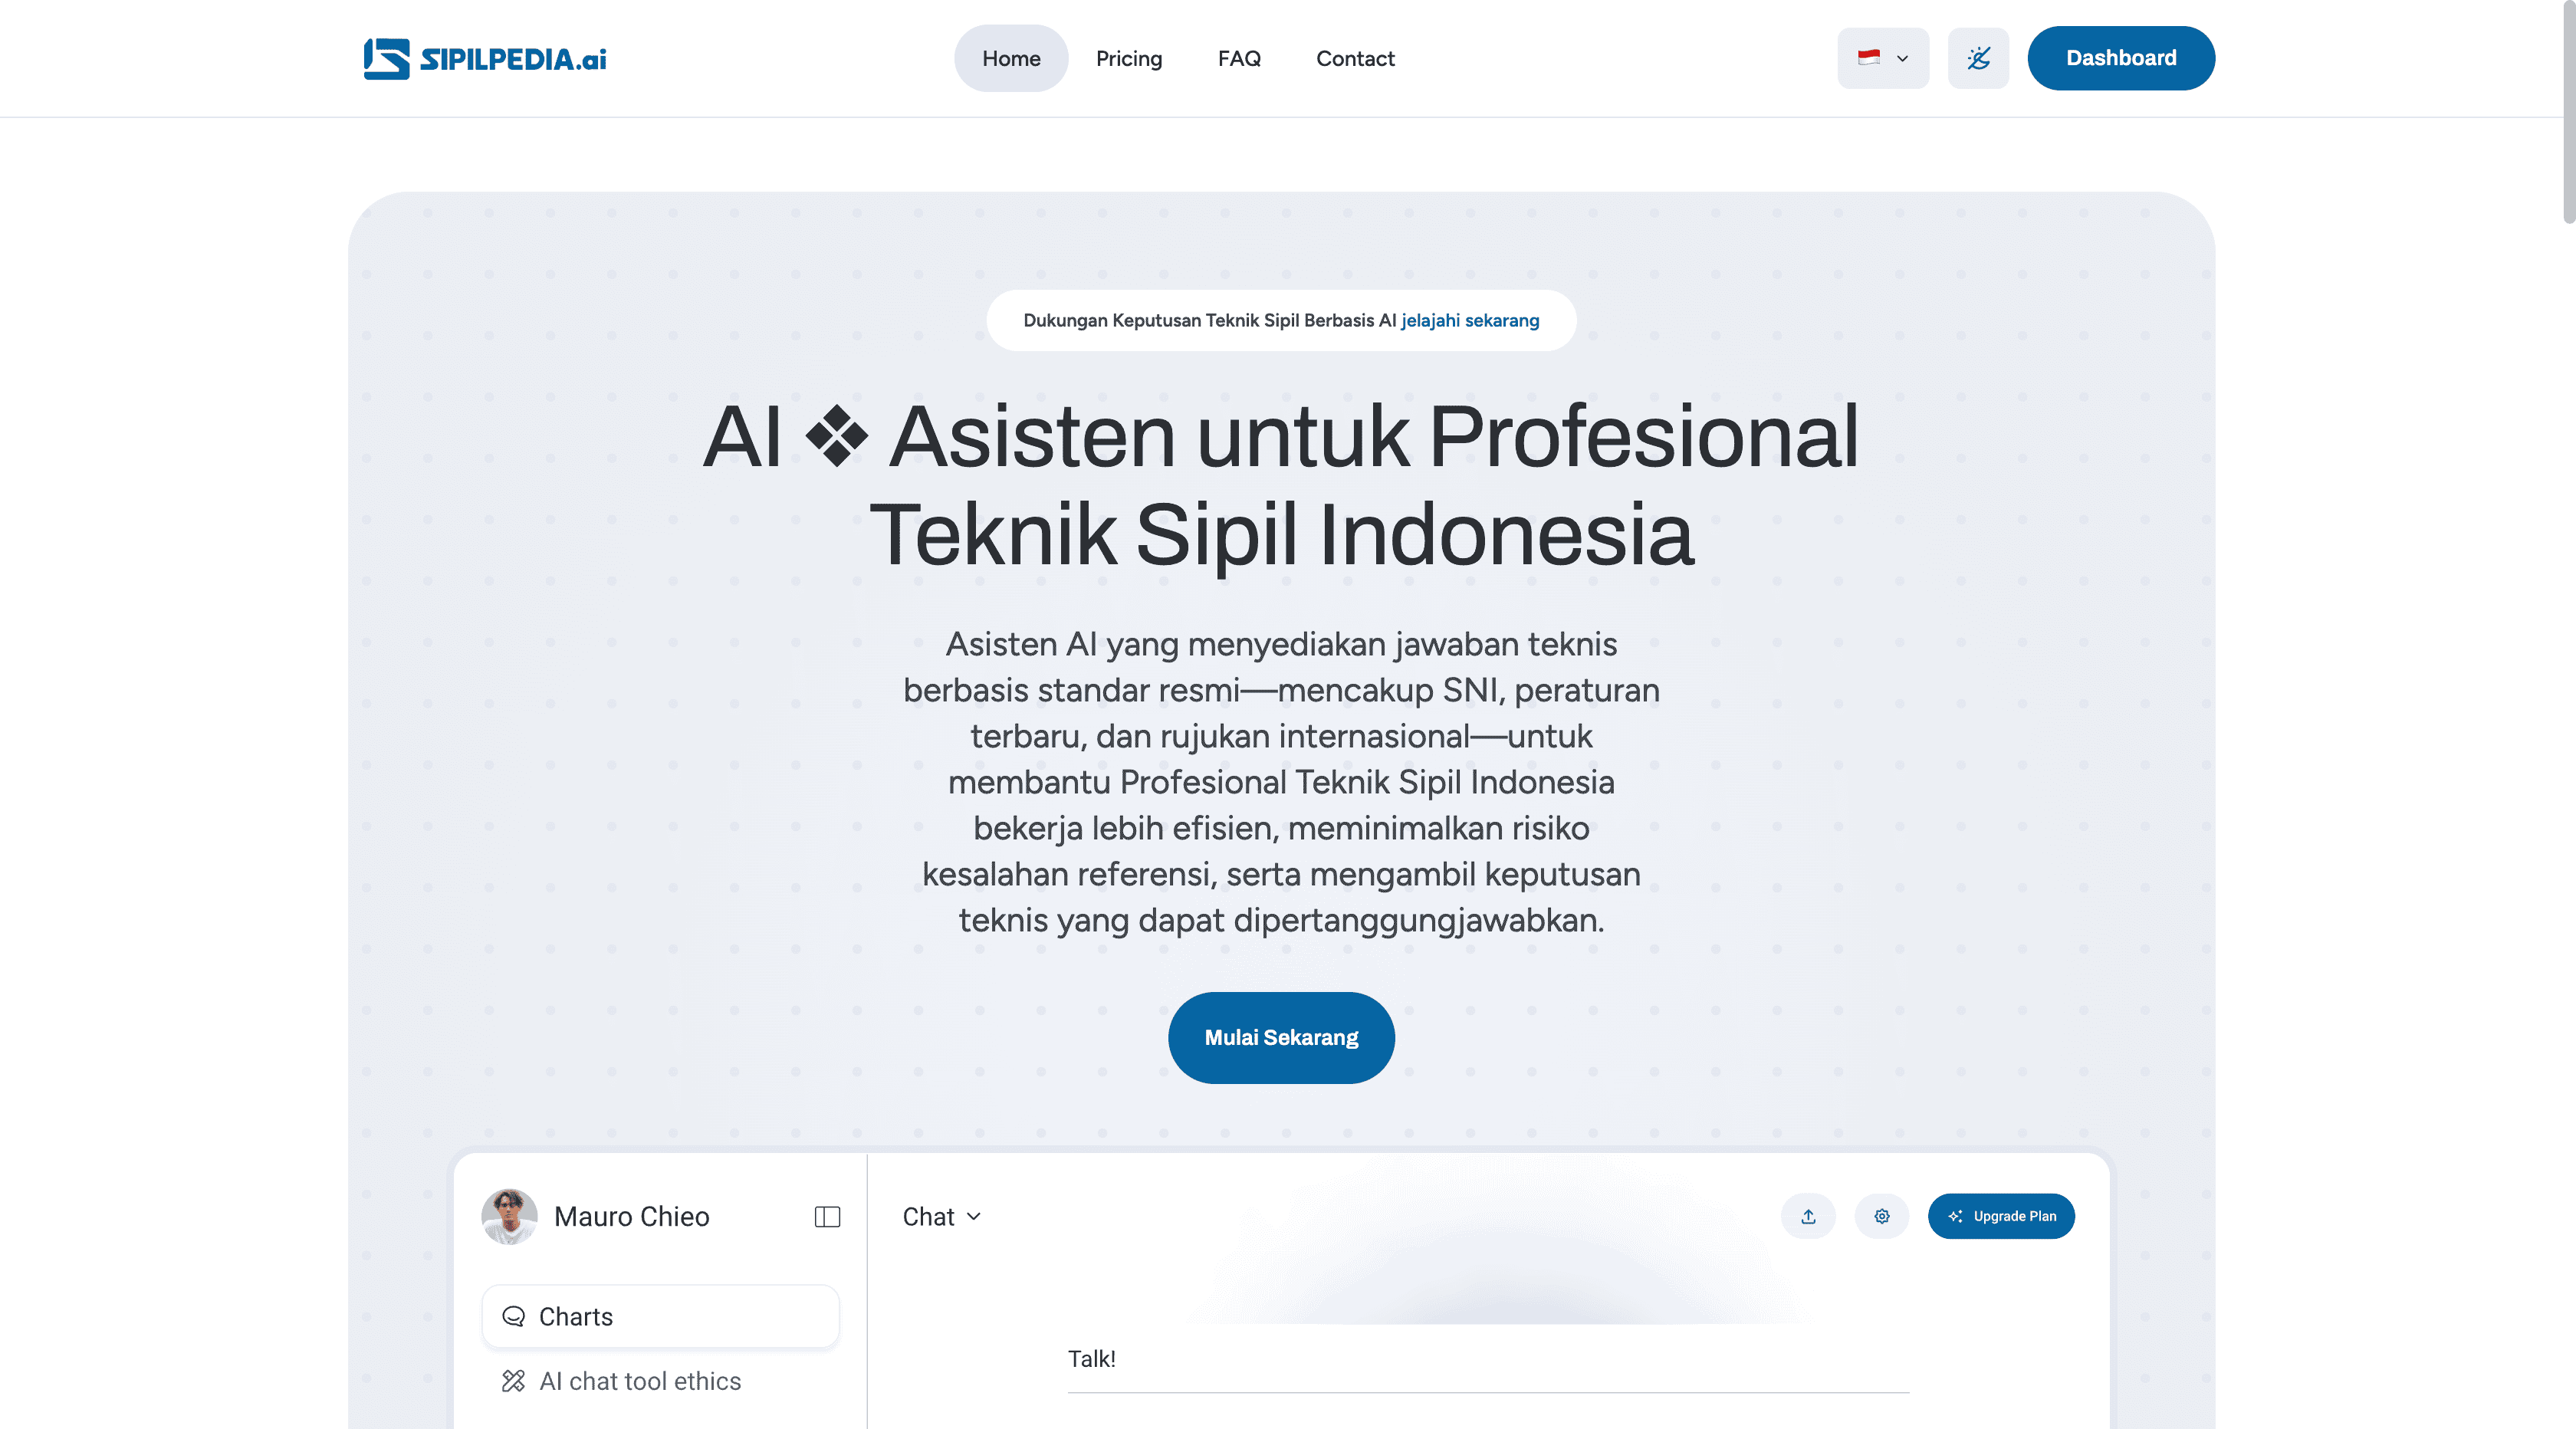The image size is (2576, 1429).
Task: Select the Home navigation tab
Action: (1010, 58)
